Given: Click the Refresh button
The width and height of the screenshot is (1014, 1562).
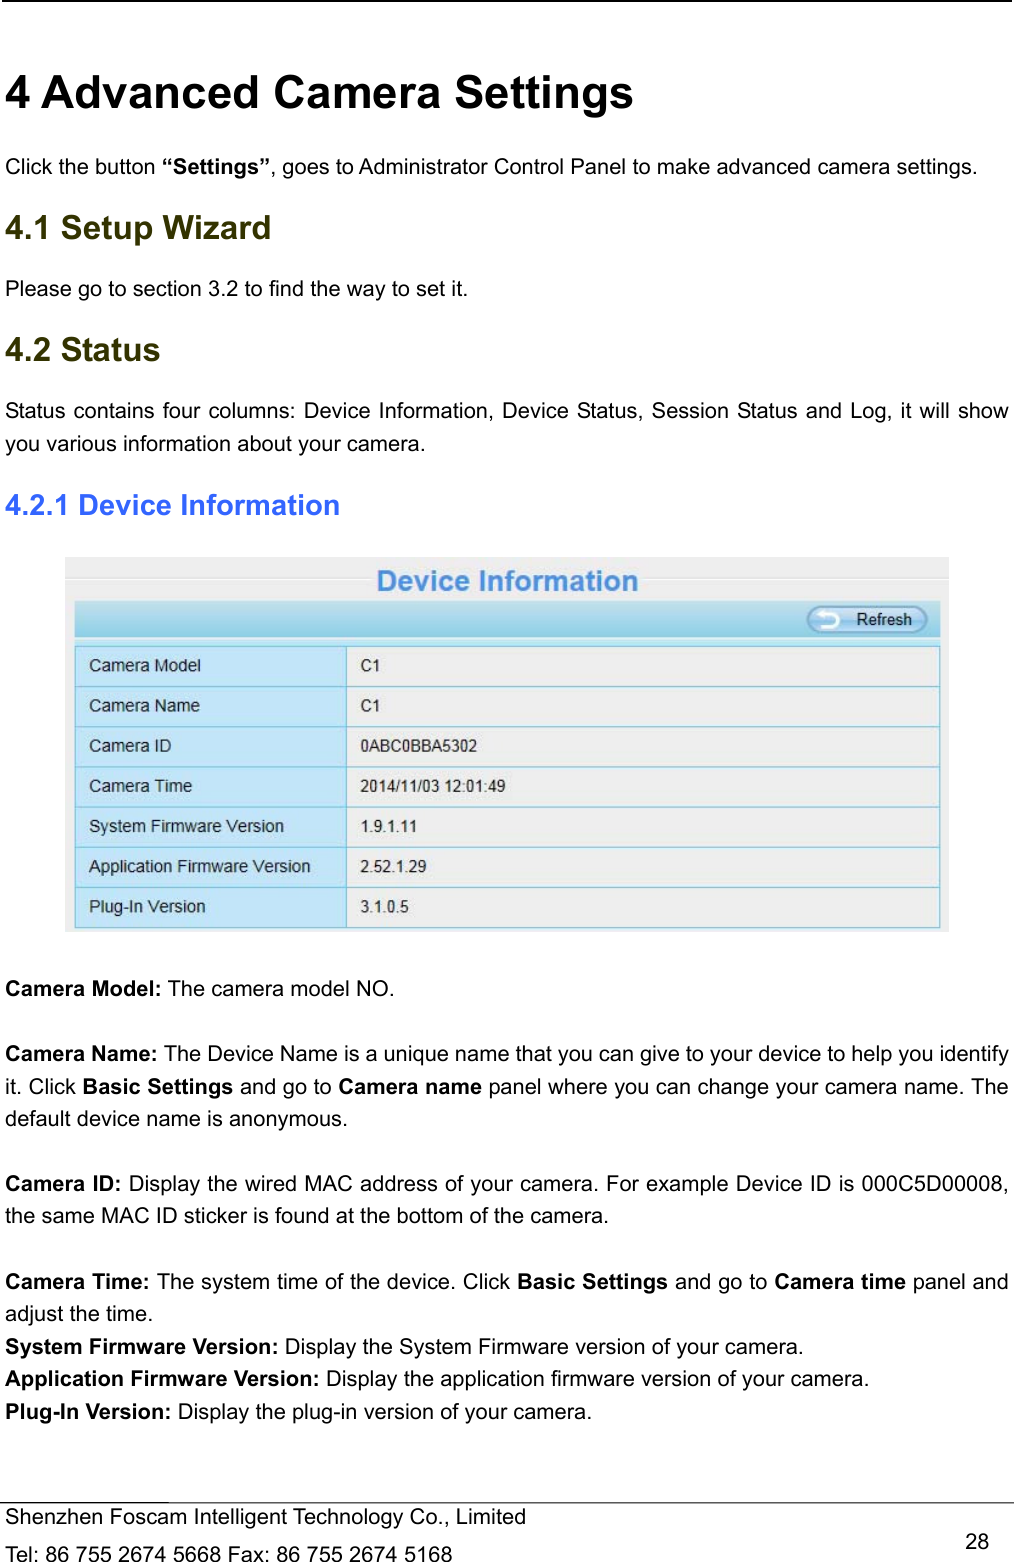Looking at the screenshot, I should coord(866,620).
